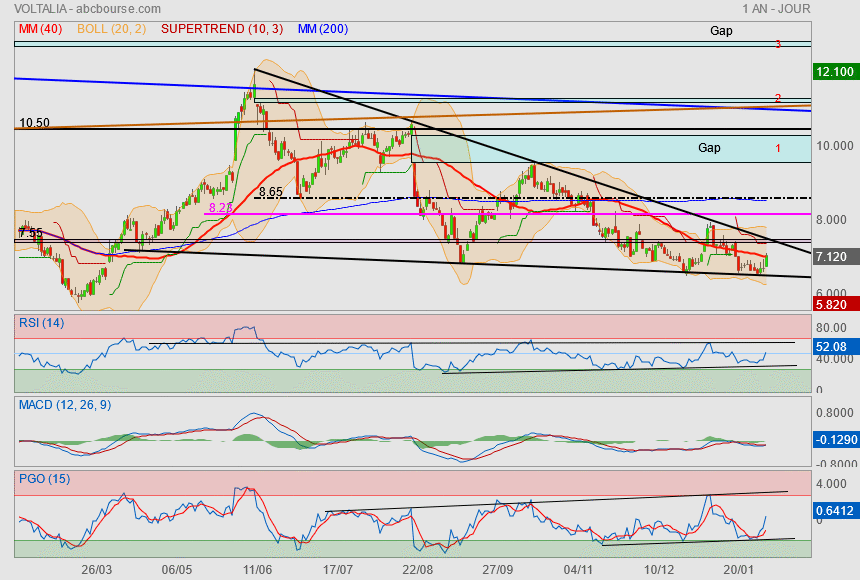Click the 22/08 date axis label
Image resolution: width=860 pixels, height=580 pixels.
tap(417, 570)
